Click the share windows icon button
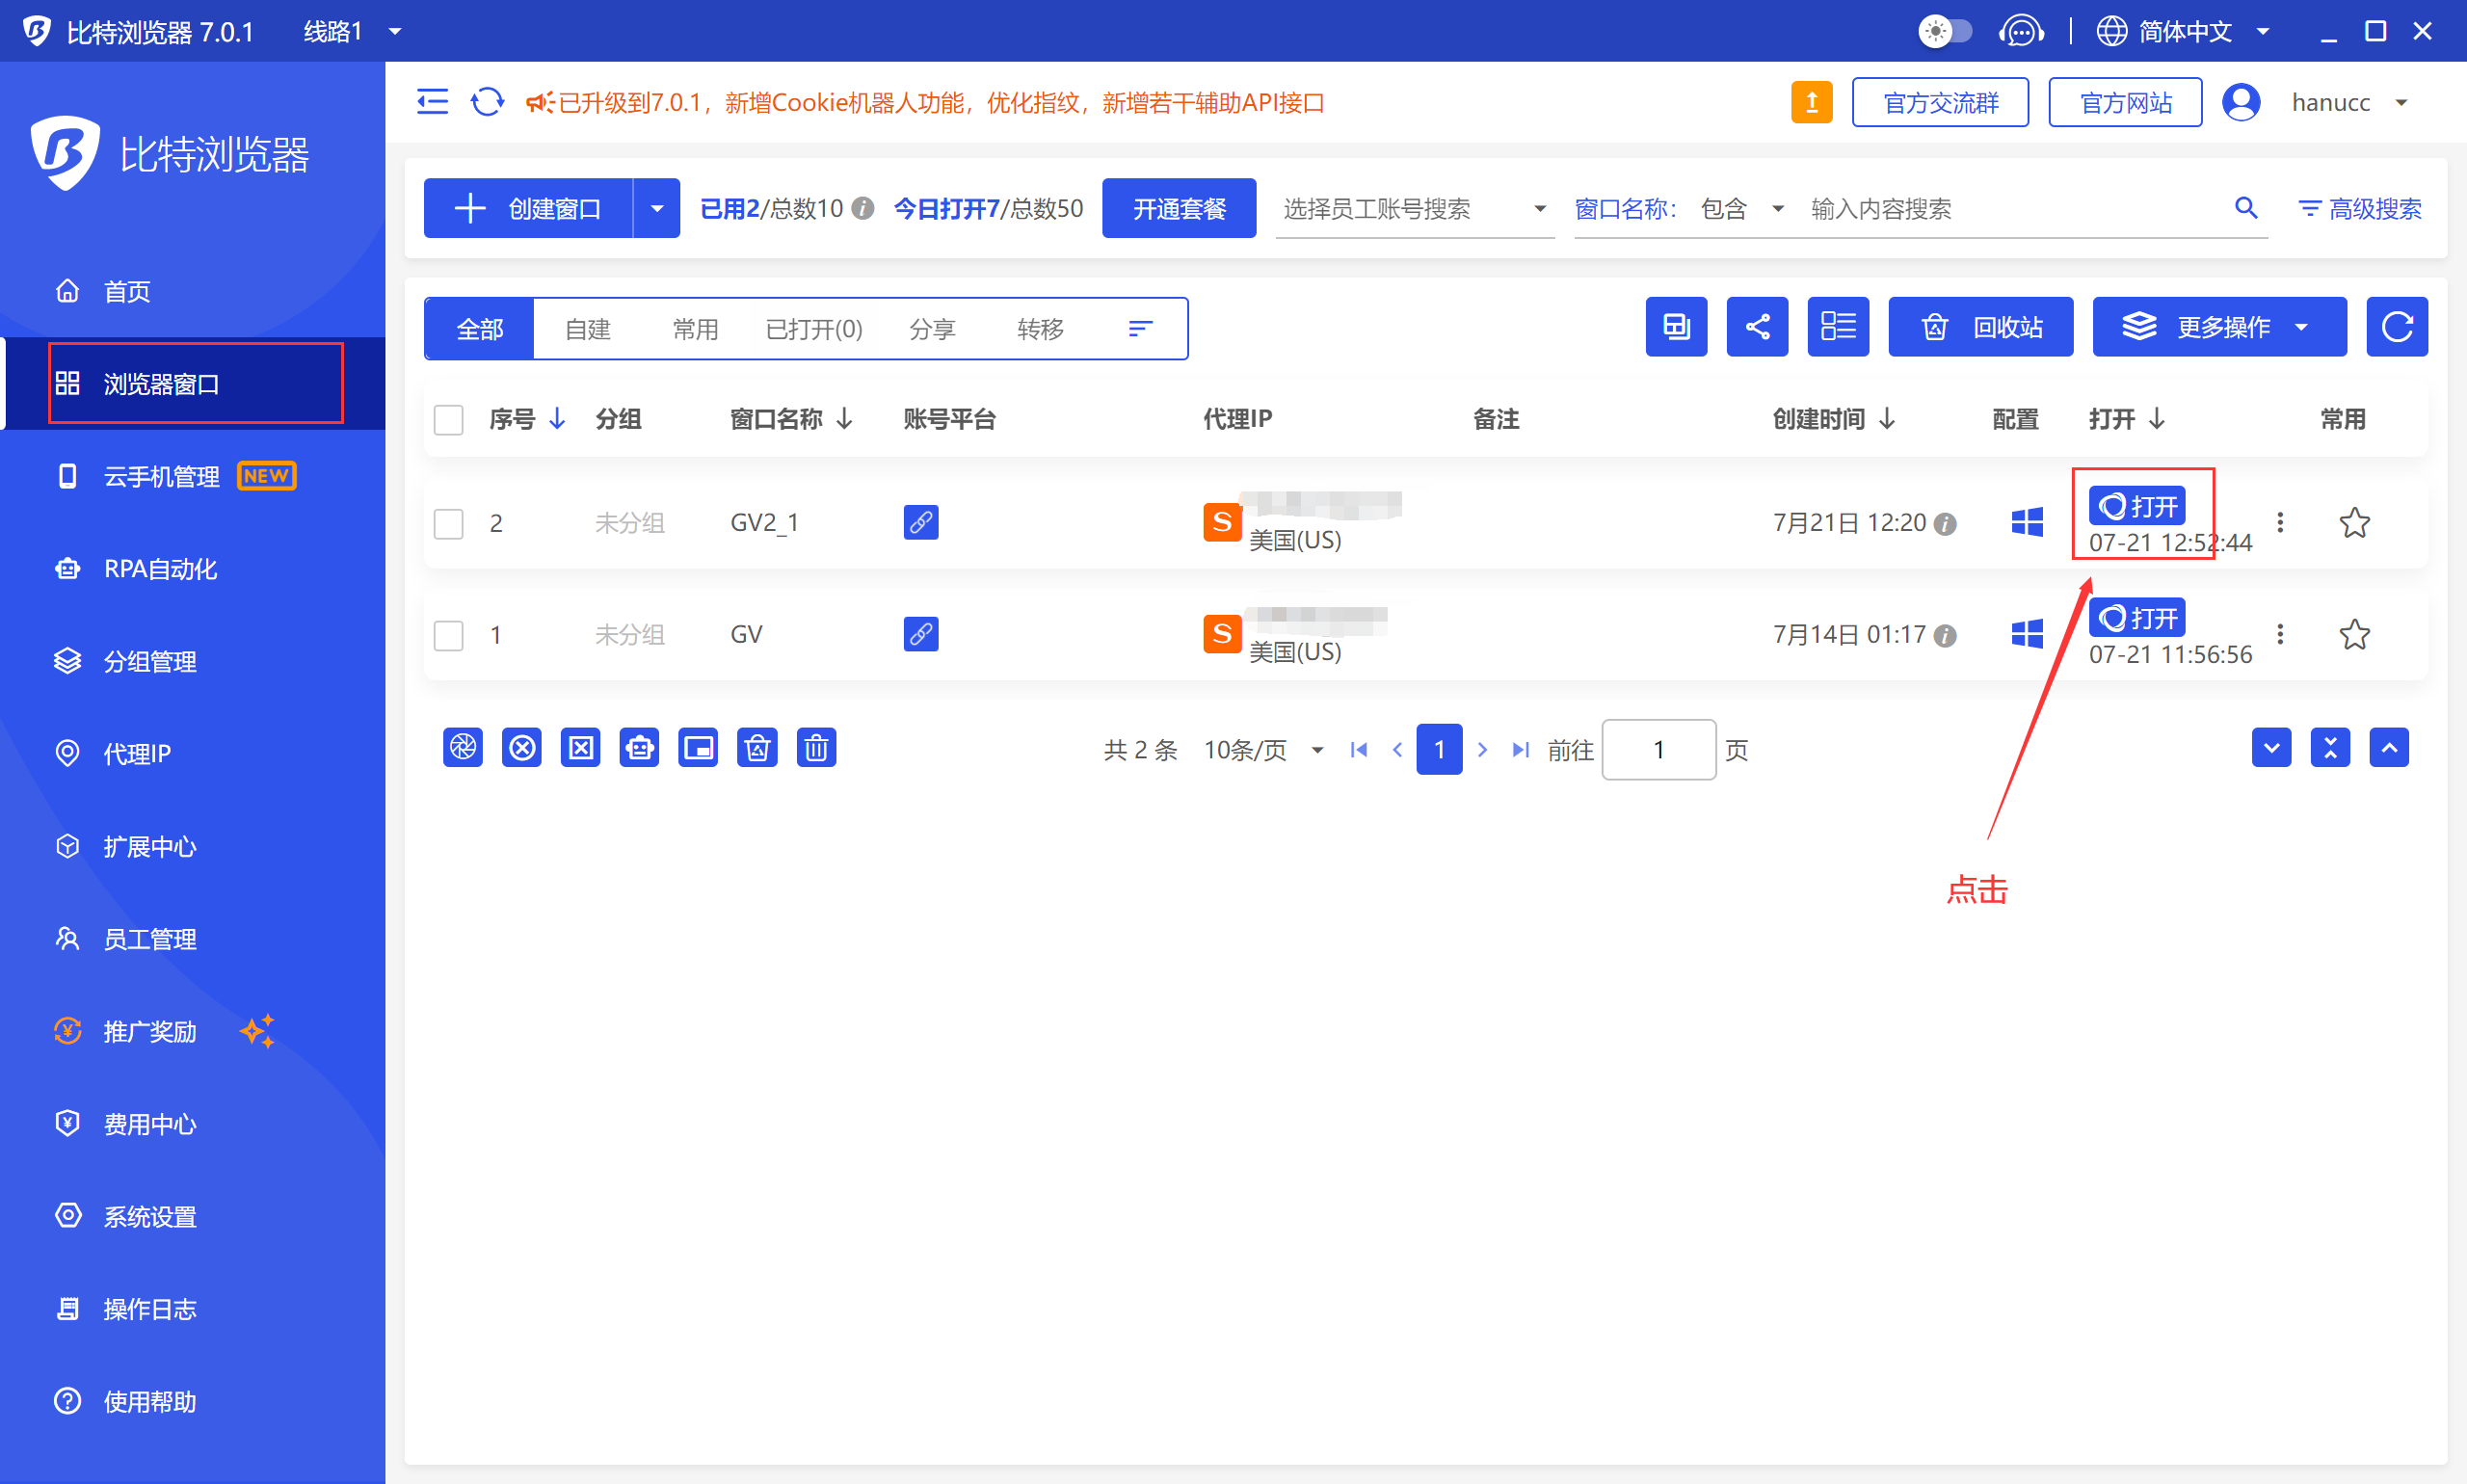 click(x=1757, y=327)
